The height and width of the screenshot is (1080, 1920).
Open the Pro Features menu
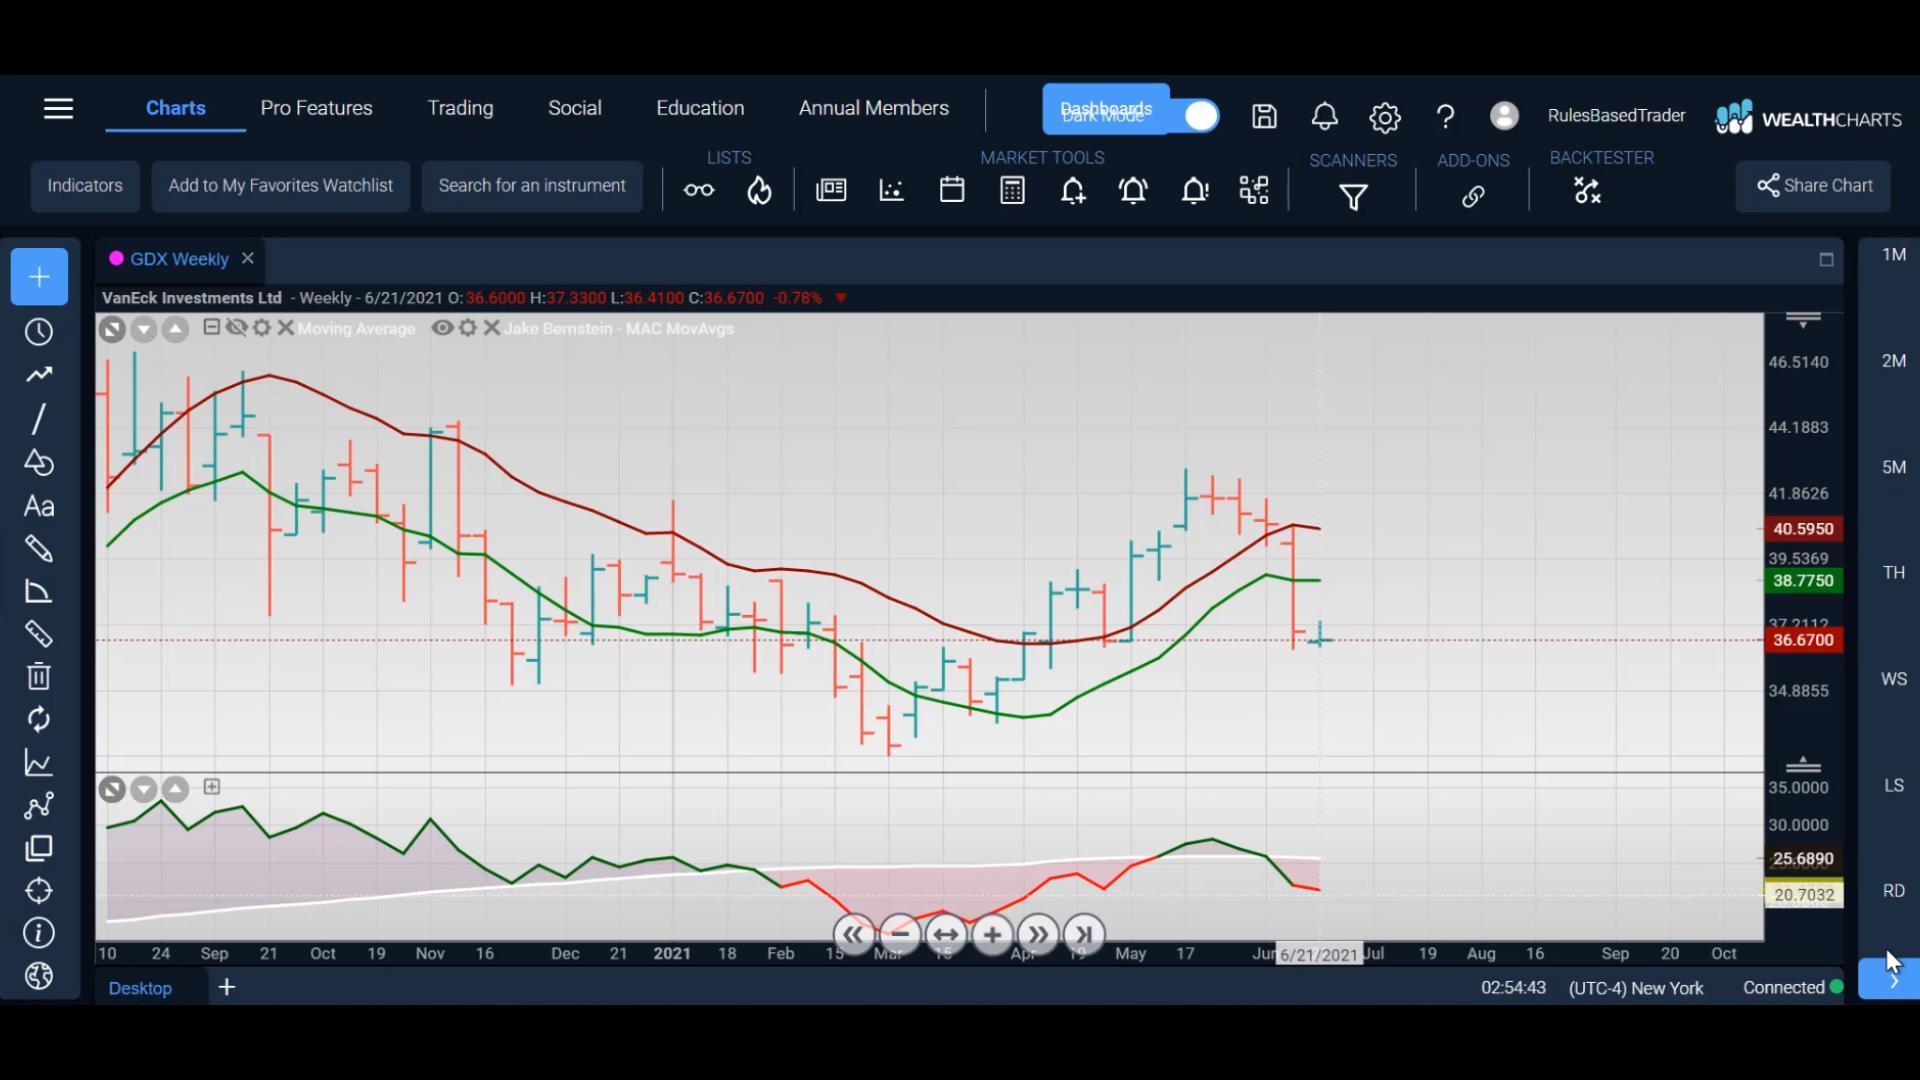[x=316, y=108]
